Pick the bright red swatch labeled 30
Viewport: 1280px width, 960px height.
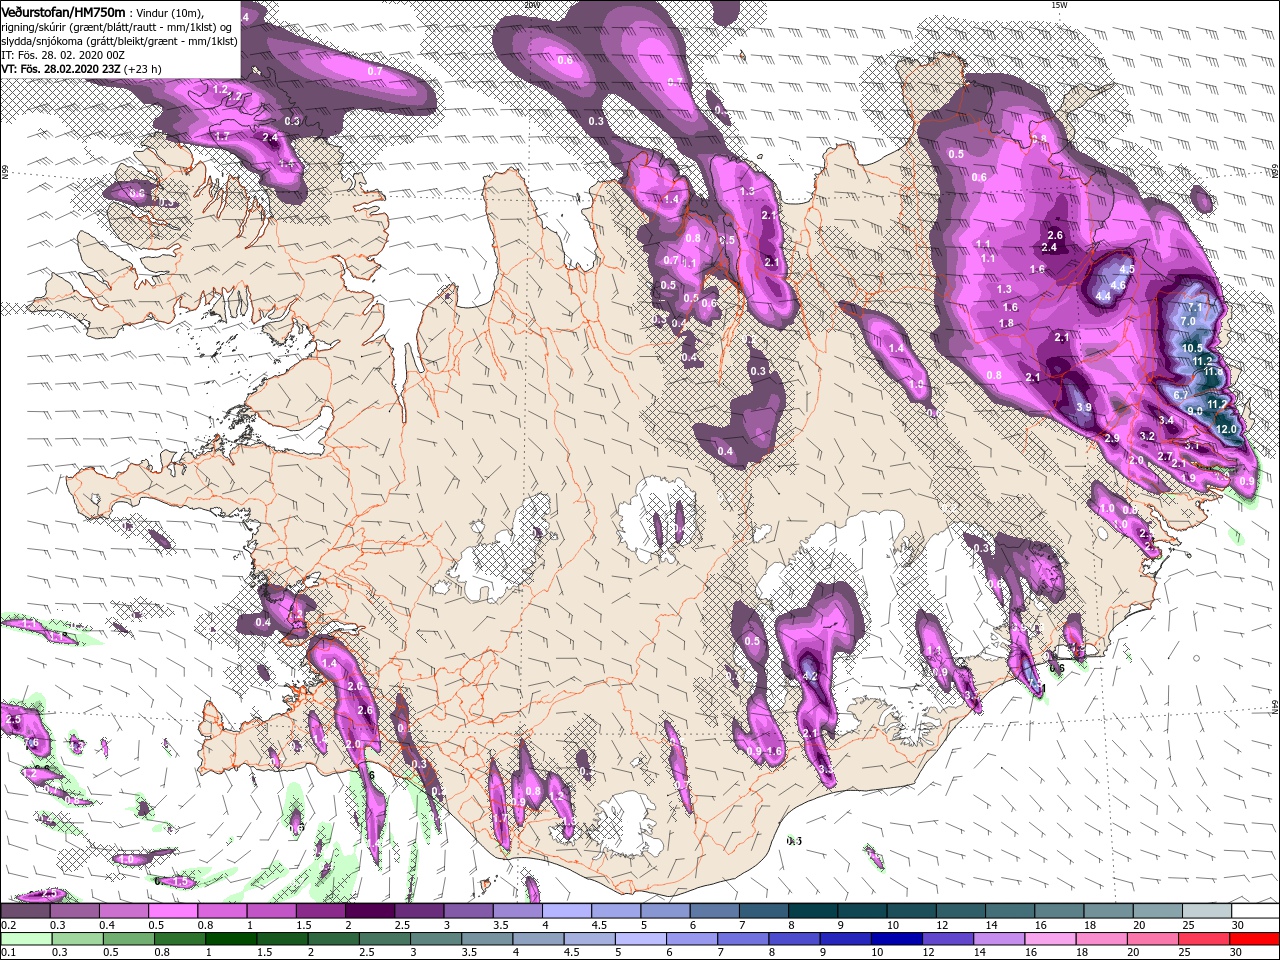pos(1253,939)
